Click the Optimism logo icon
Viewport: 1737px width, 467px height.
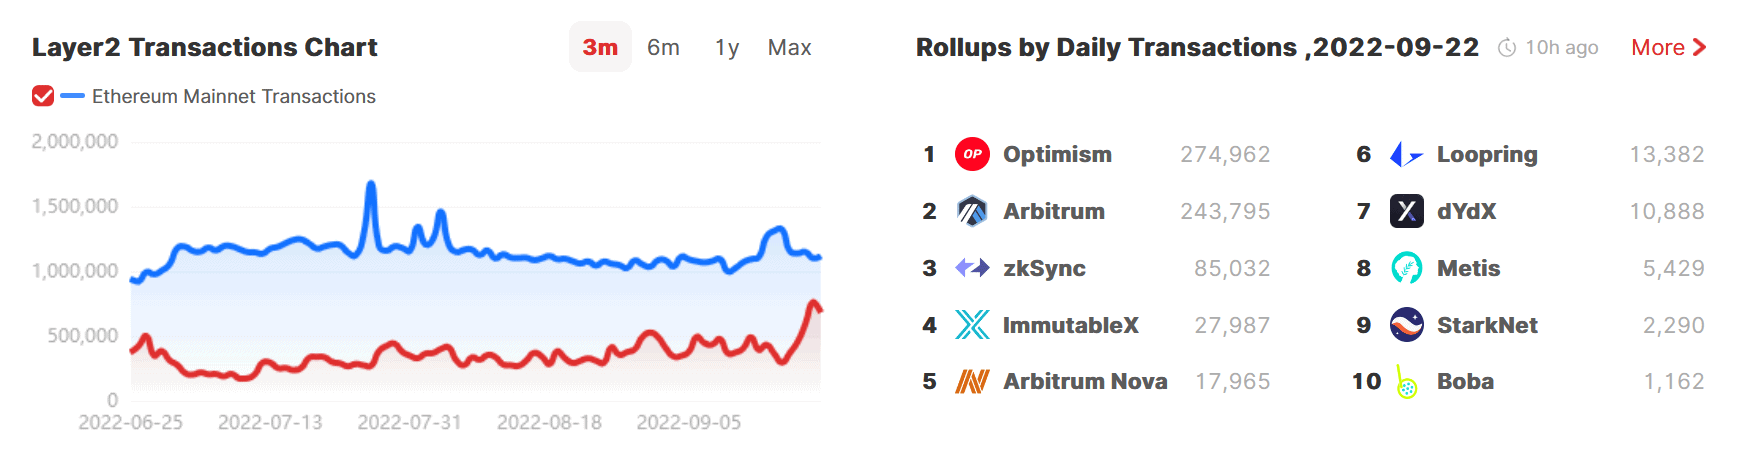pyautogui.click(x=972, y=154)
